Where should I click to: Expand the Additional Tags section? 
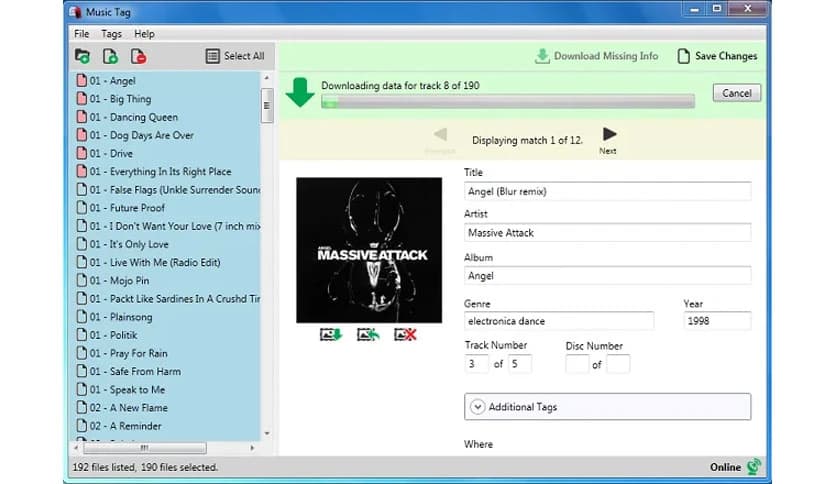point(608,407)
